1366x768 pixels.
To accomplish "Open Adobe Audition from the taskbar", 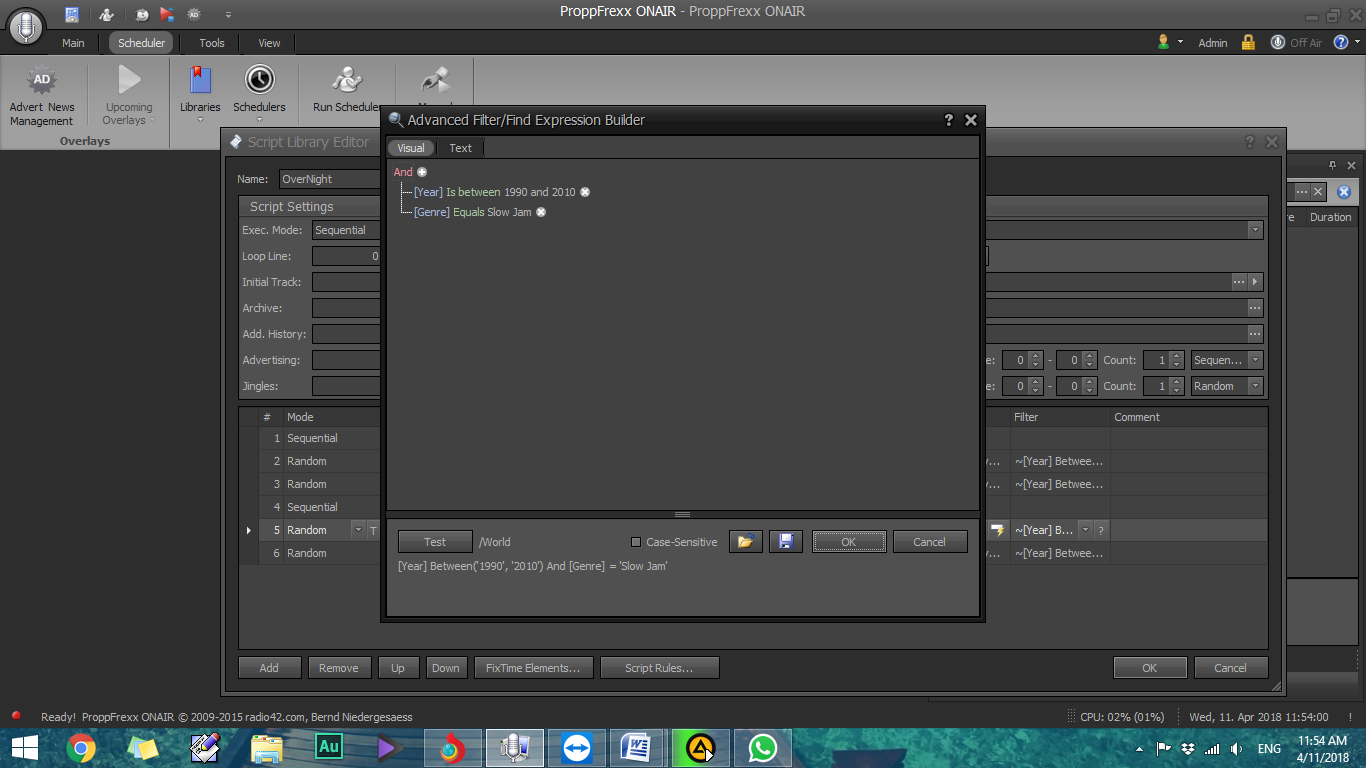I will coord(329,748).
